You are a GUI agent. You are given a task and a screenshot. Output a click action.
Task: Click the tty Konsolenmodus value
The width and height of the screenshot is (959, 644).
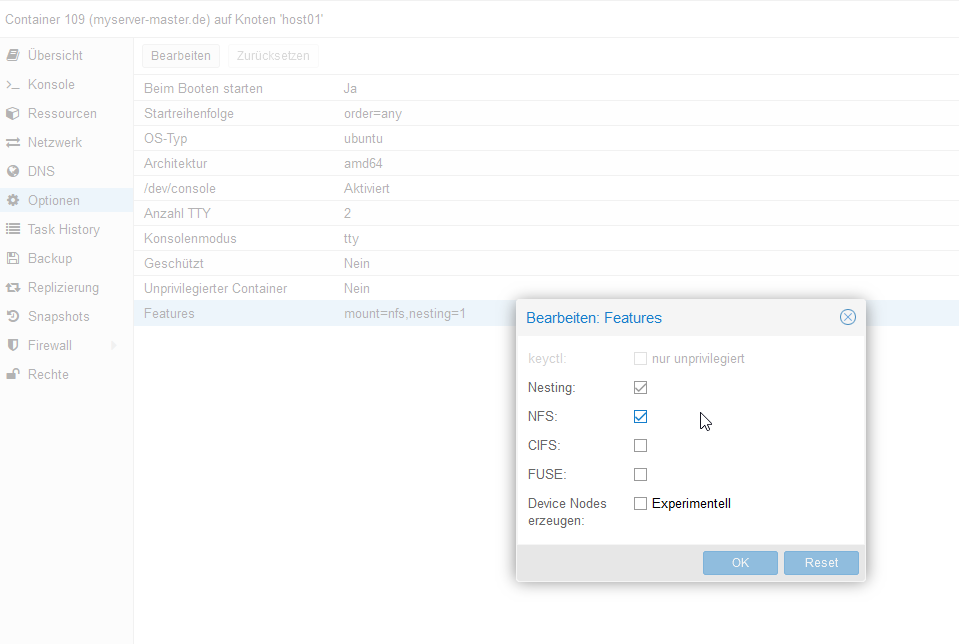tap(351, 239)
